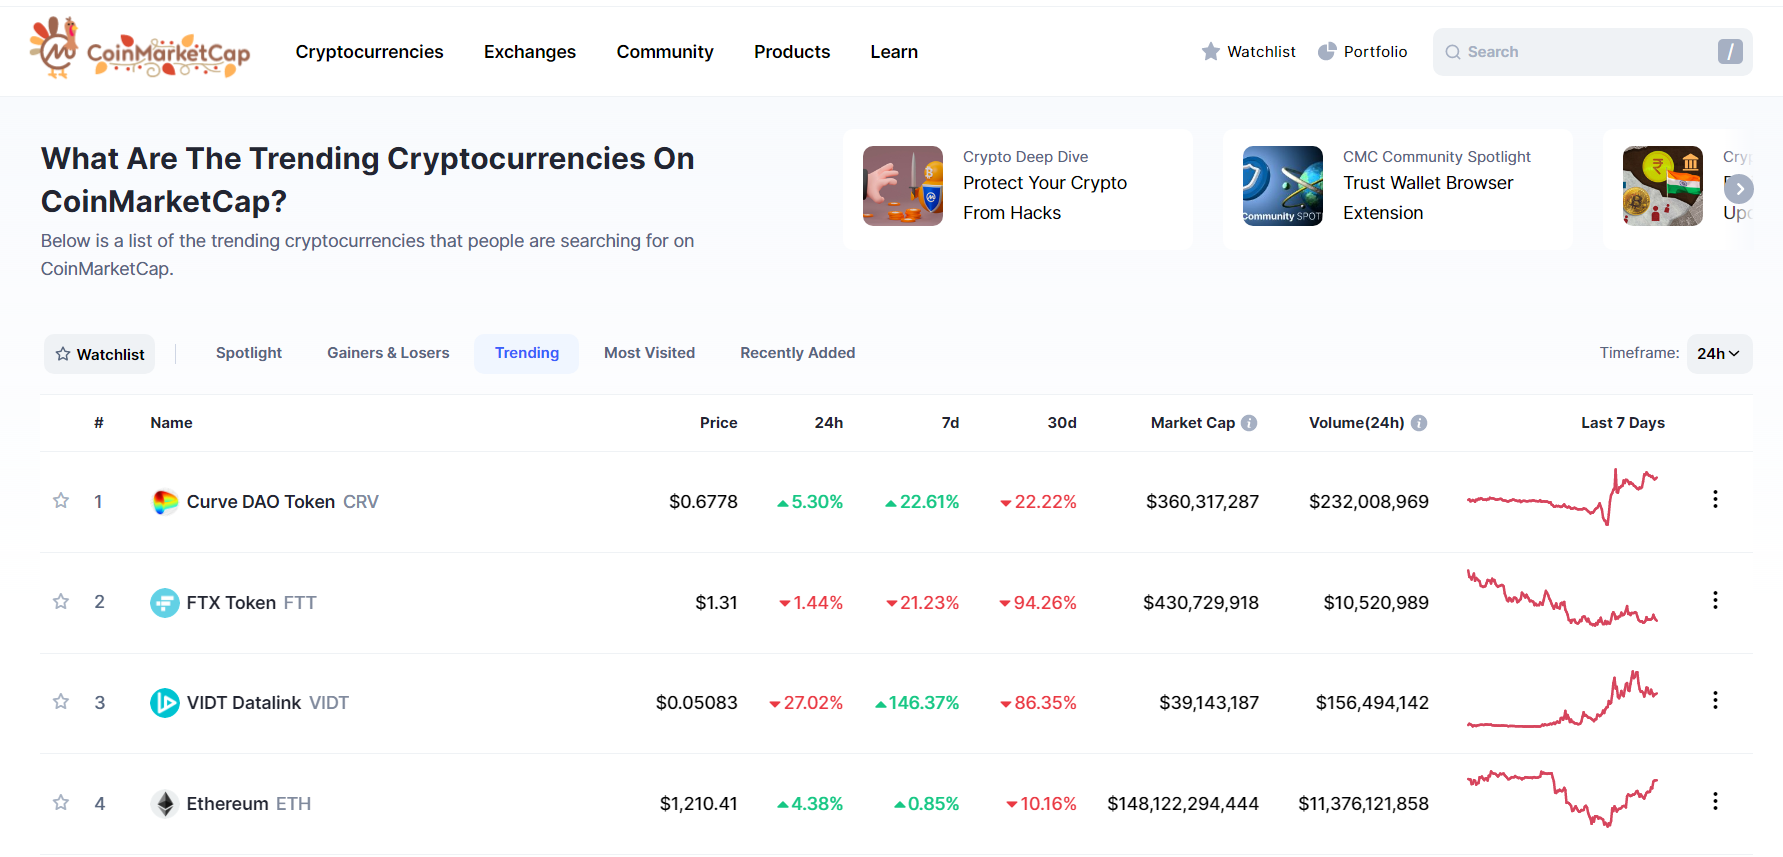Click next arrow on article carousel
This screenshot has height=857, width=1783.
1739,189
